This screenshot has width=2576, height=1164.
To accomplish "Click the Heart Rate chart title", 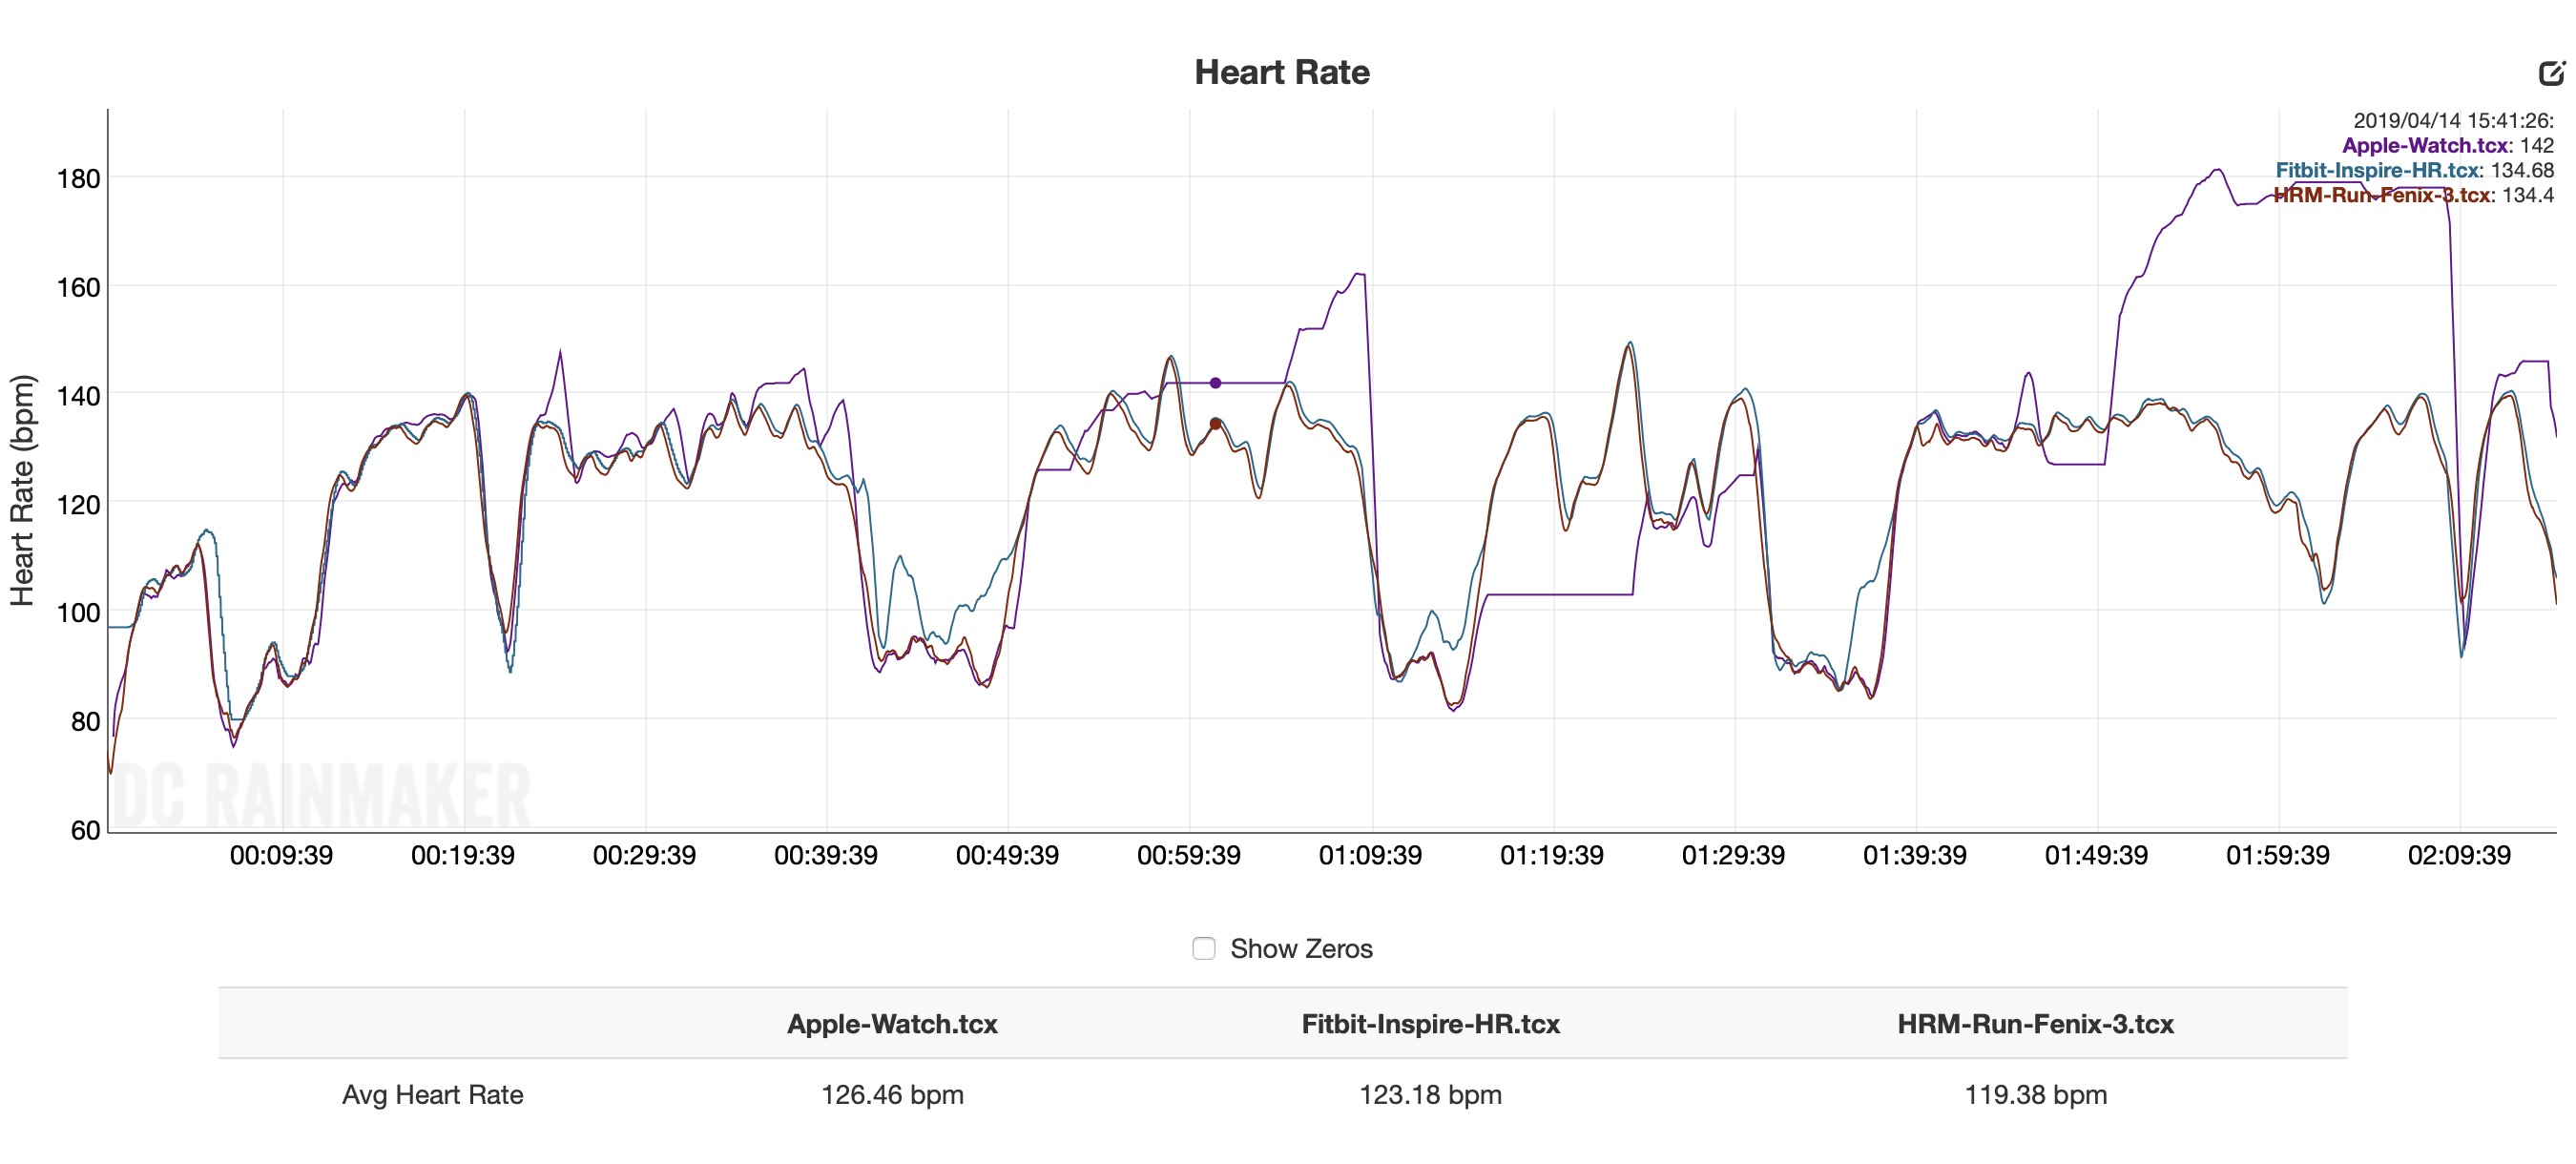I will pyautogui.click(x=1282, y=72).
